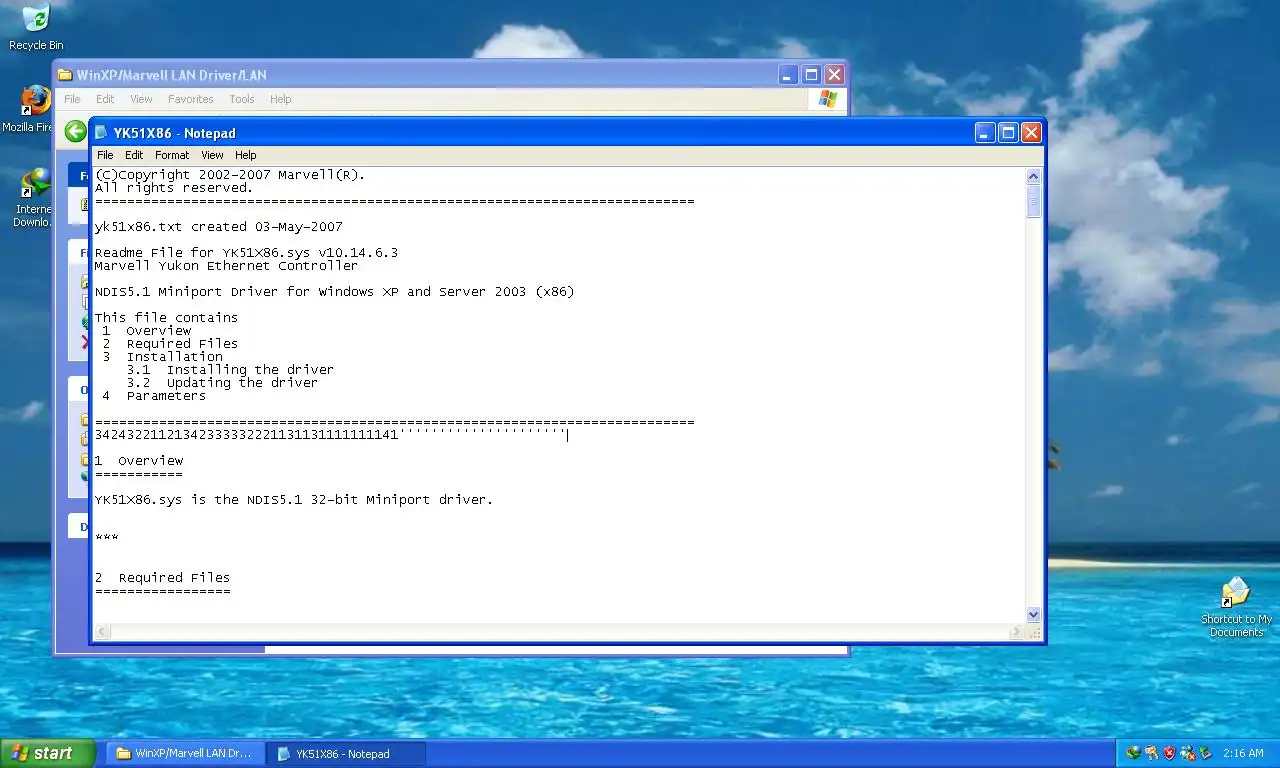Click '3.2 Updating the driver' line
The height and width of the screenshot is (768, 1280).
222,383
